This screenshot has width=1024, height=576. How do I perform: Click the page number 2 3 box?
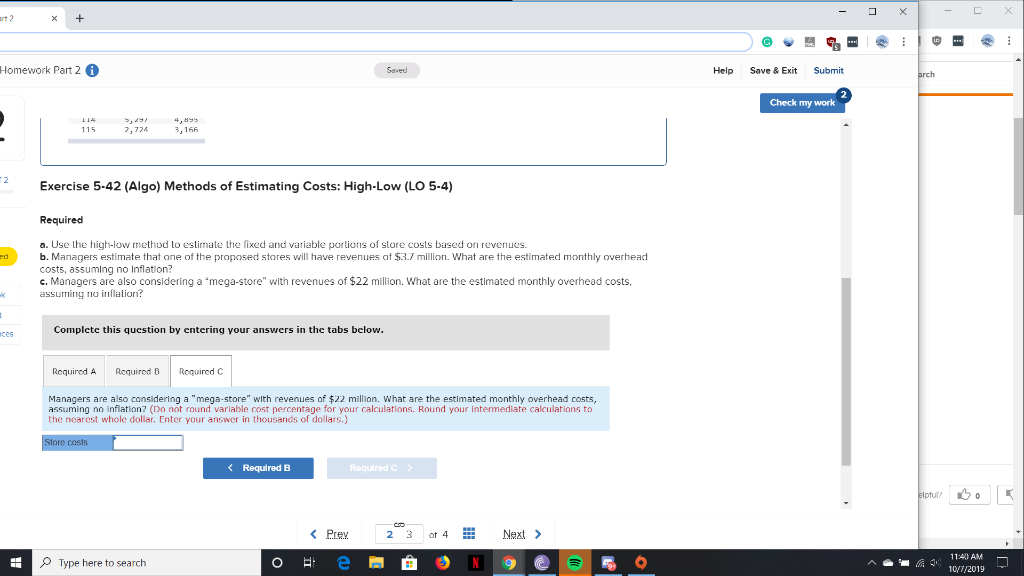point(399,534)
